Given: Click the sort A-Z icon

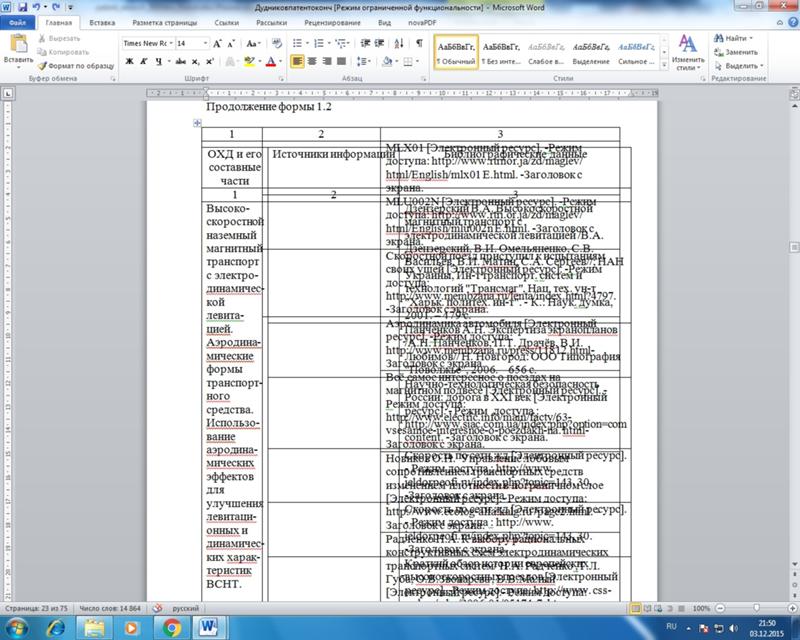Looking at the screenshot, I should point(397,44).
